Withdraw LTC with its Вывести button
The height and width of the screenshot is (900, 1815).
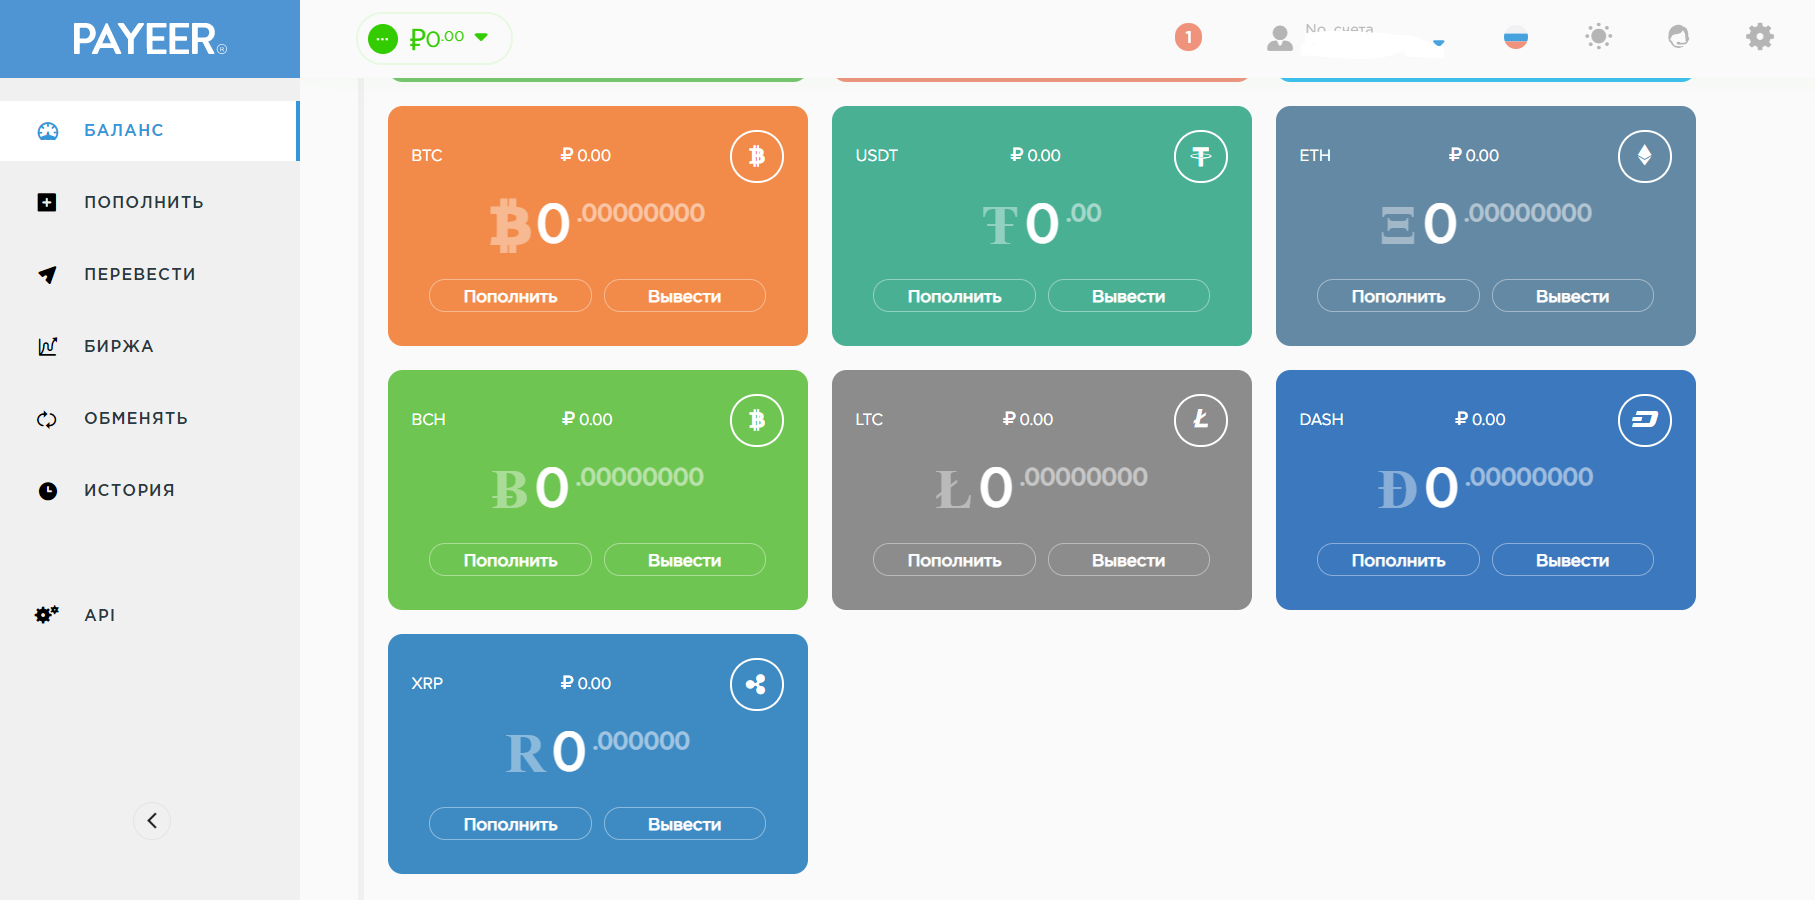pos(1129,560)
